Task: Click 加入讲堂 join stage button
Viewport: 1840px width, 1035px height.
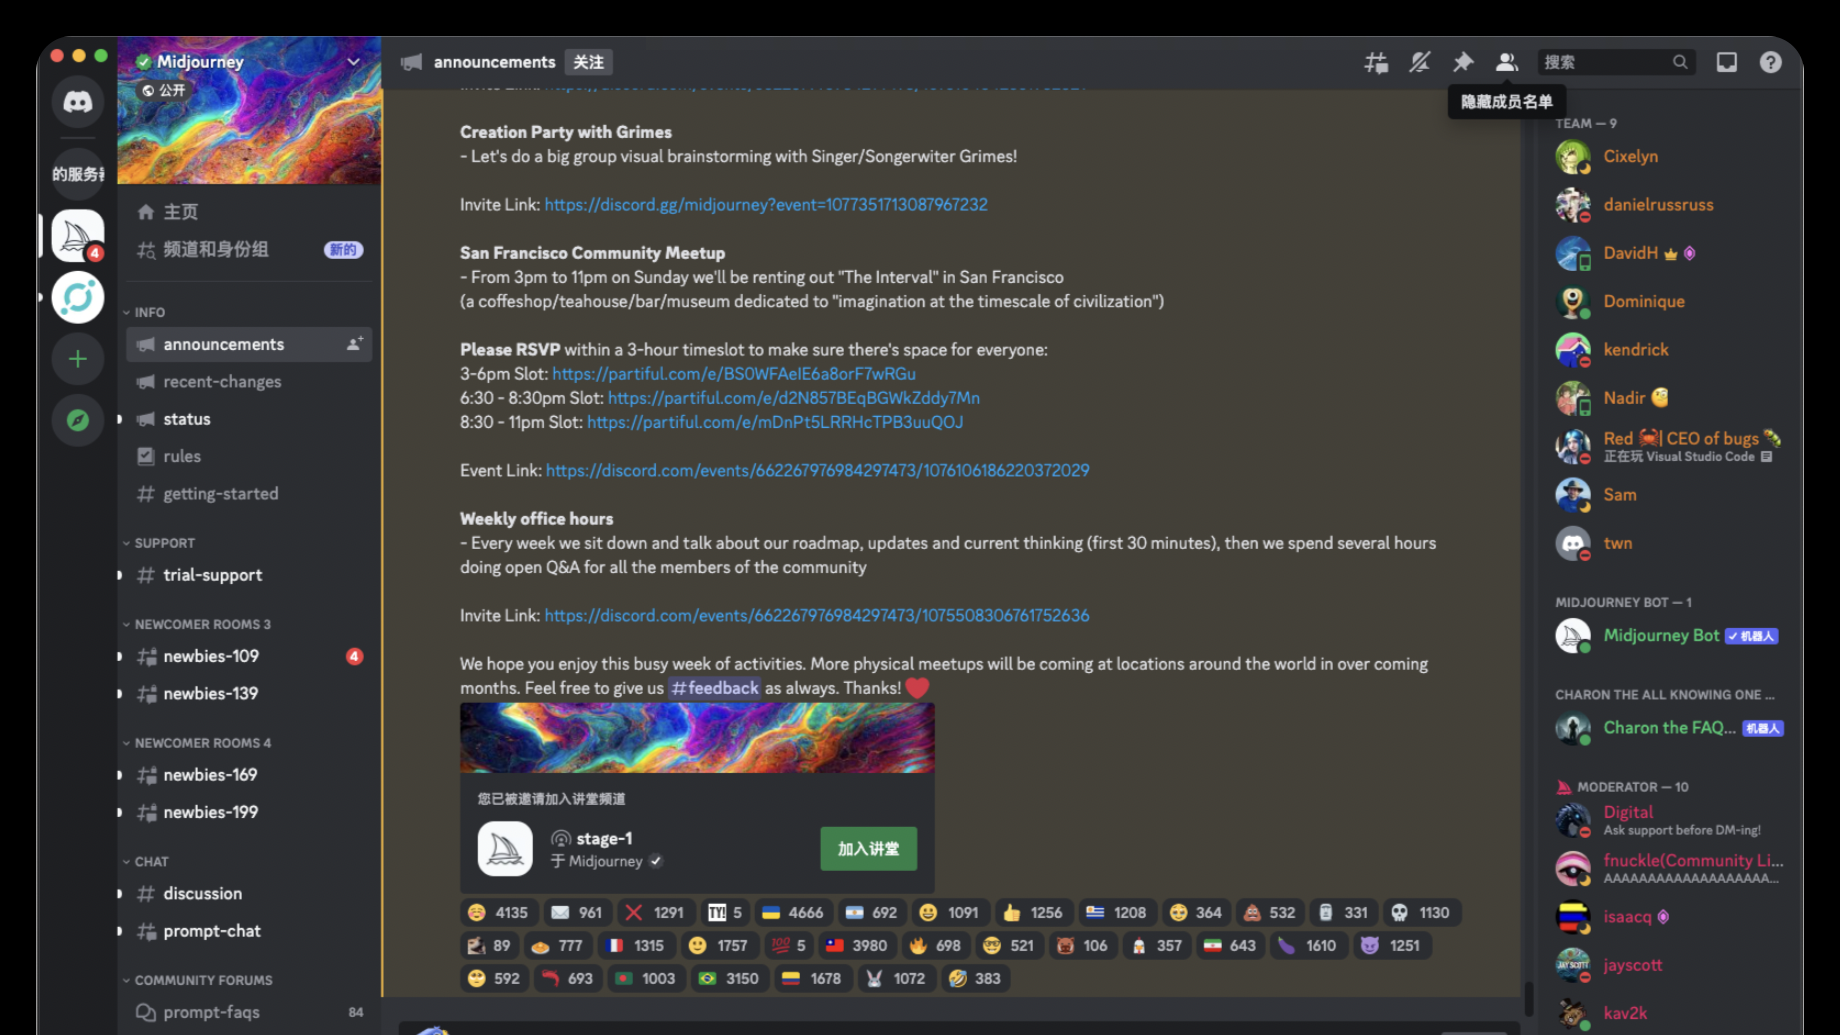Action: [x=868, y=849]
